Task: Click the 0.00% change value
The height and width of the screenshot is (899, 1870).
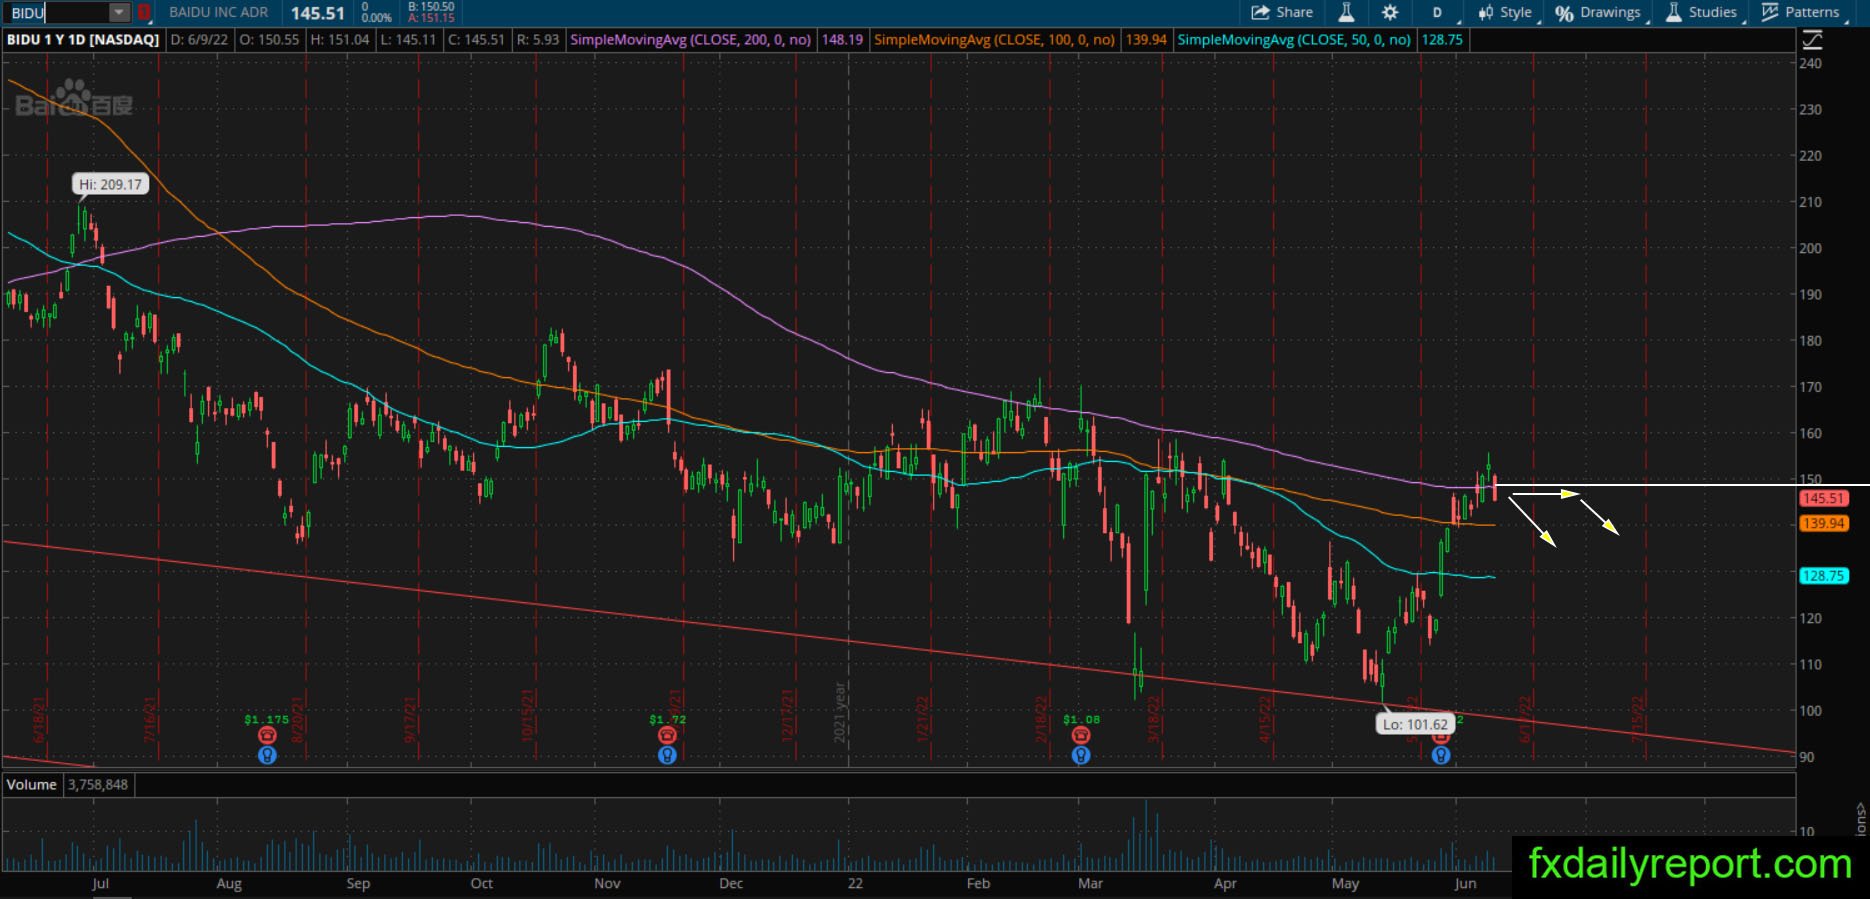Action: [376, 18]
